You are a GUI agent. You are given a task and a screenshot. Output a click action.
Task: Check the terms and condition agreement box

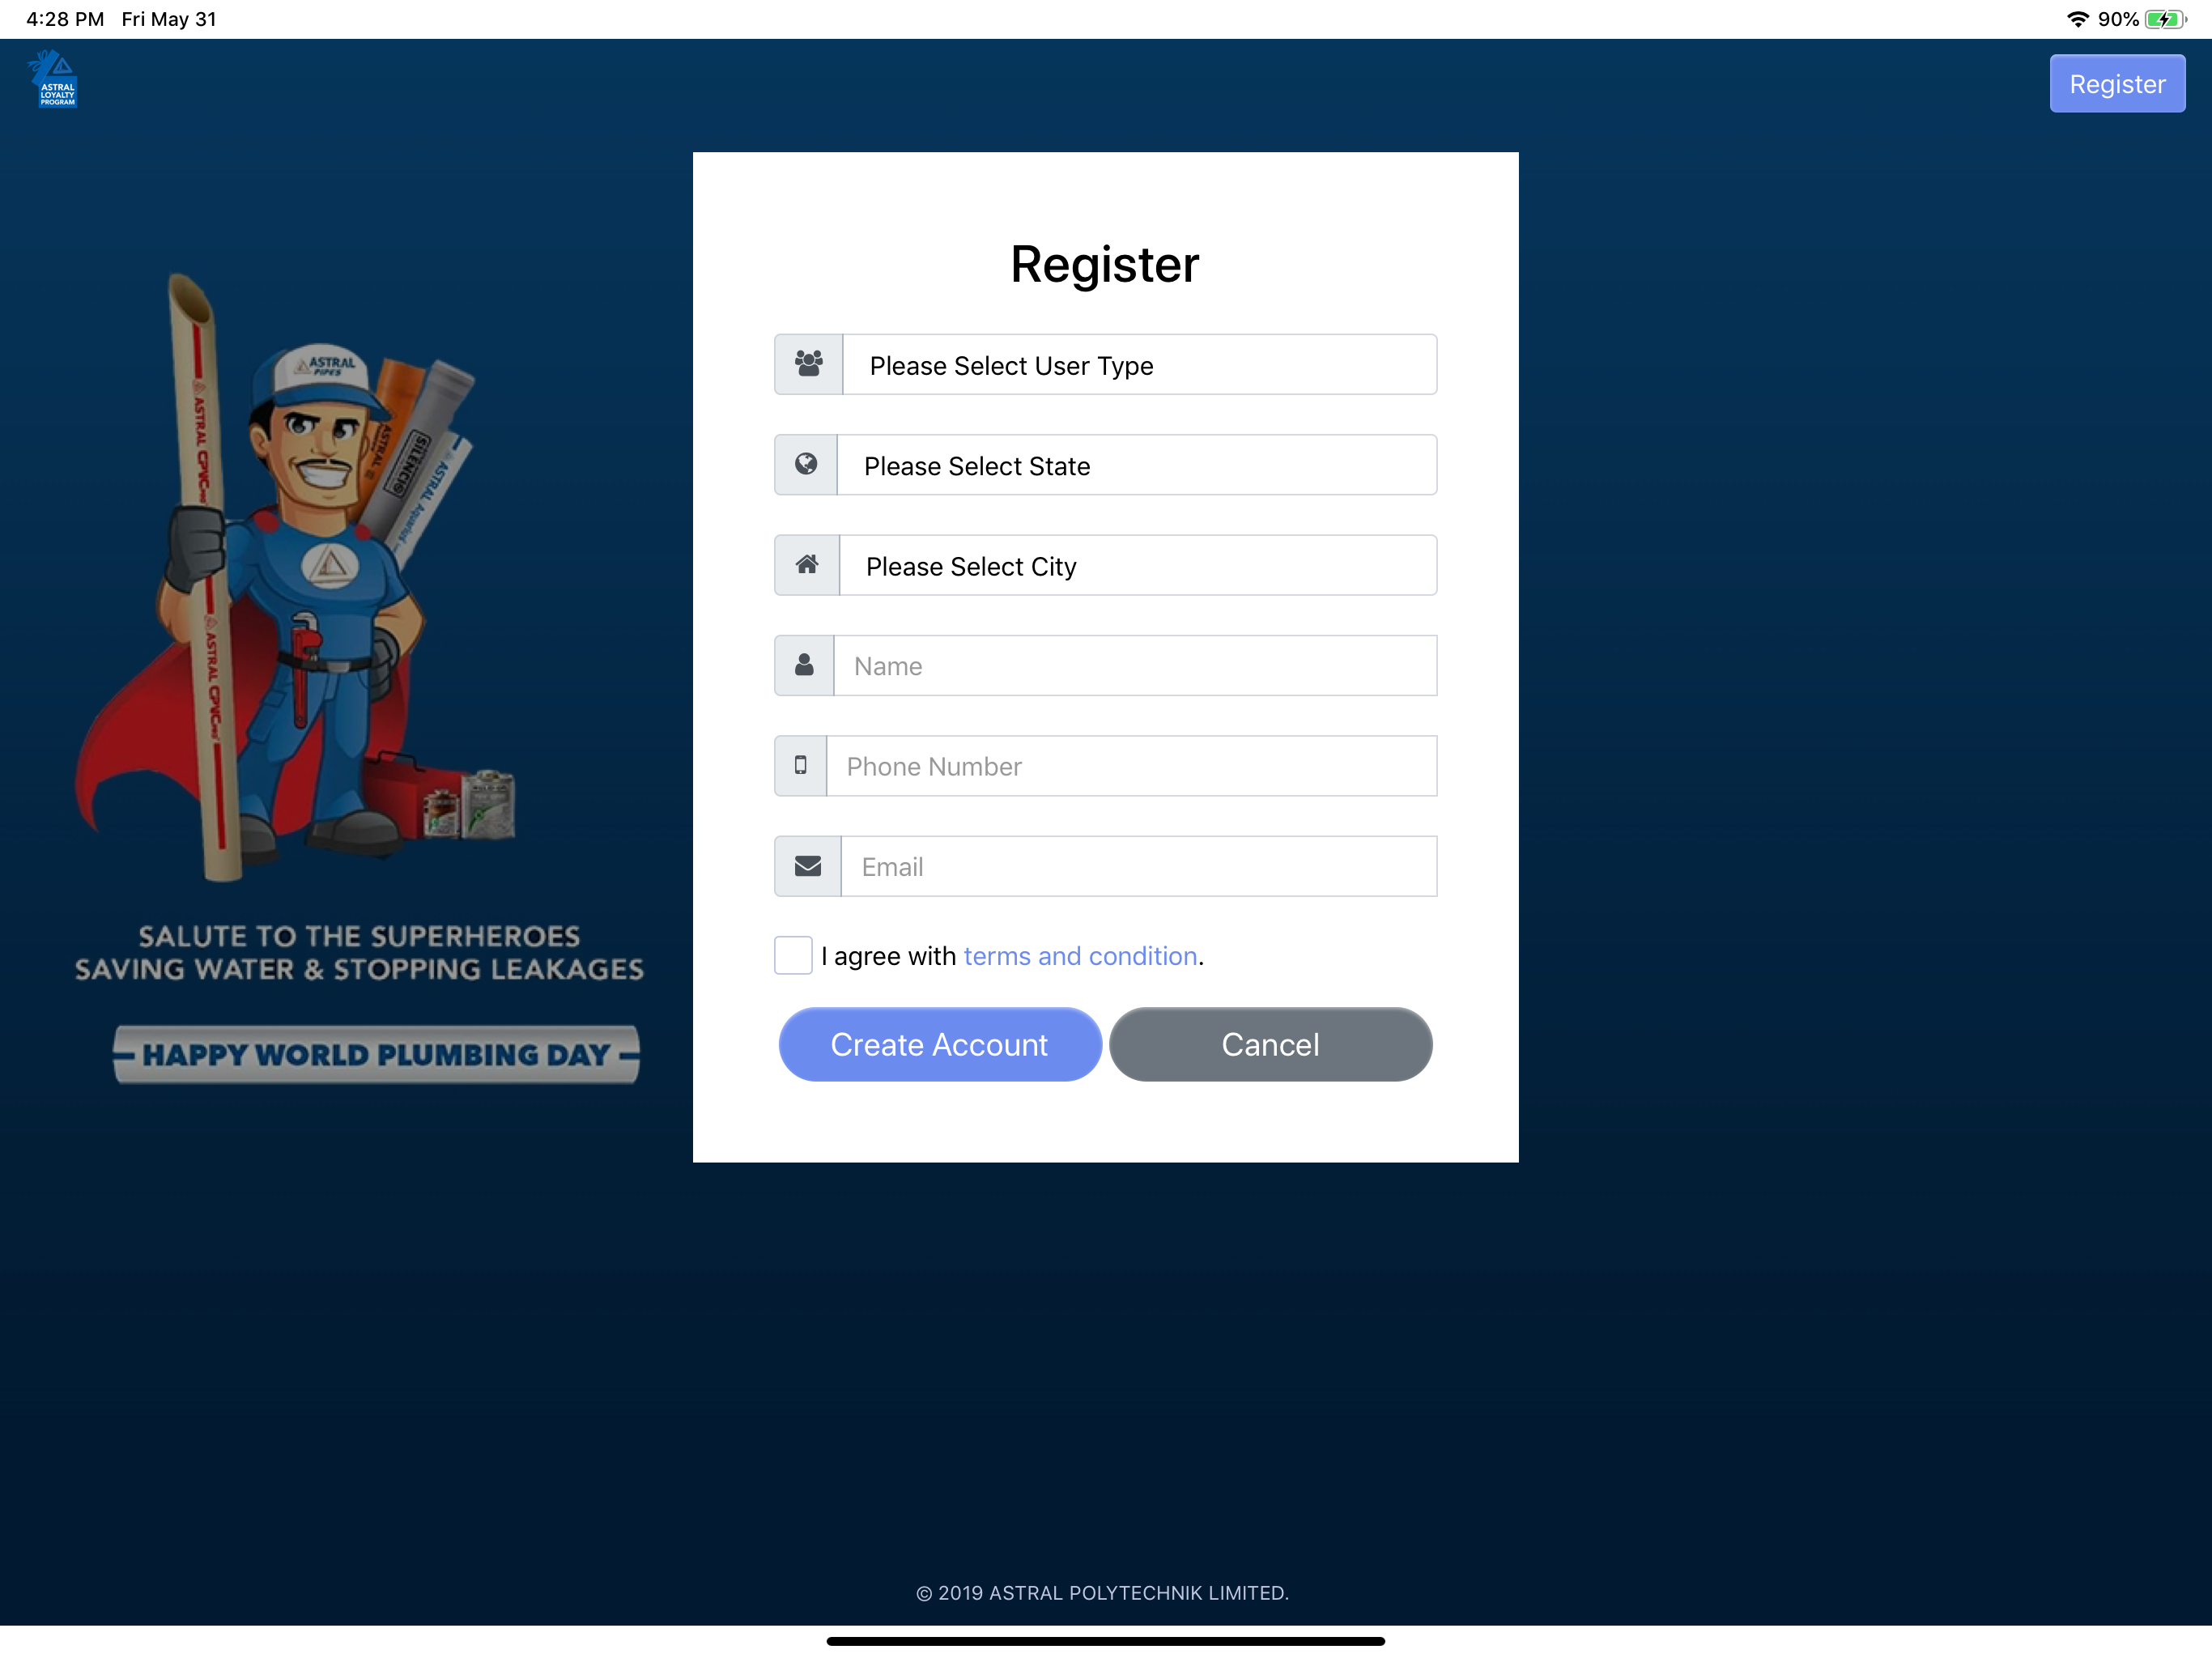[793, 955]
